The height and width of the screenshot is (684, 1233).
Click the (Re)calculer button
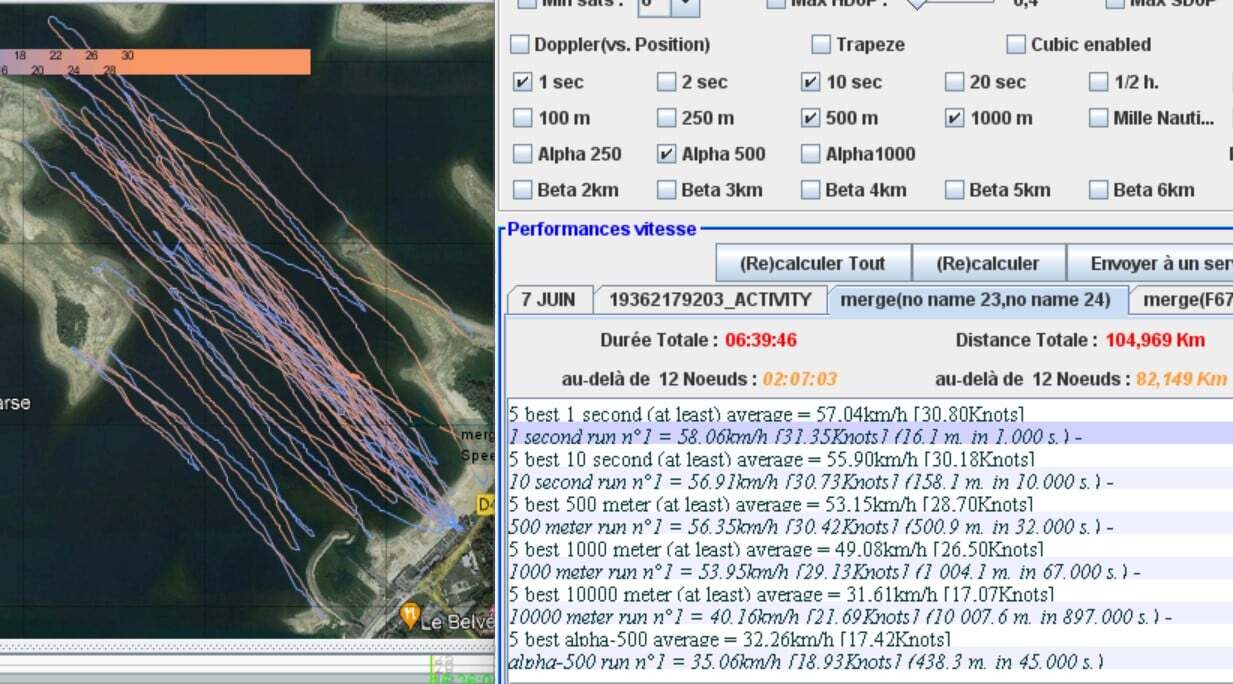(x=988, y=264)
